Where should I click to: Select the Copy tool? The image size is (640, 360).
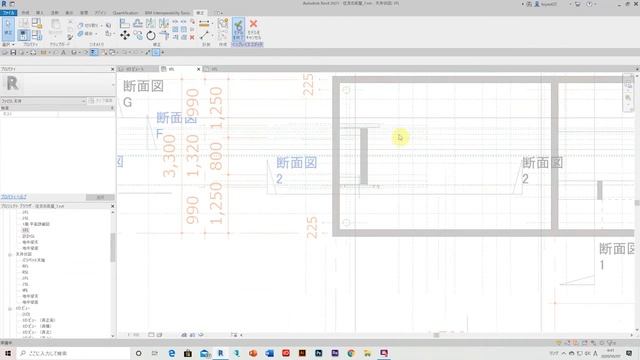(138, 36)
